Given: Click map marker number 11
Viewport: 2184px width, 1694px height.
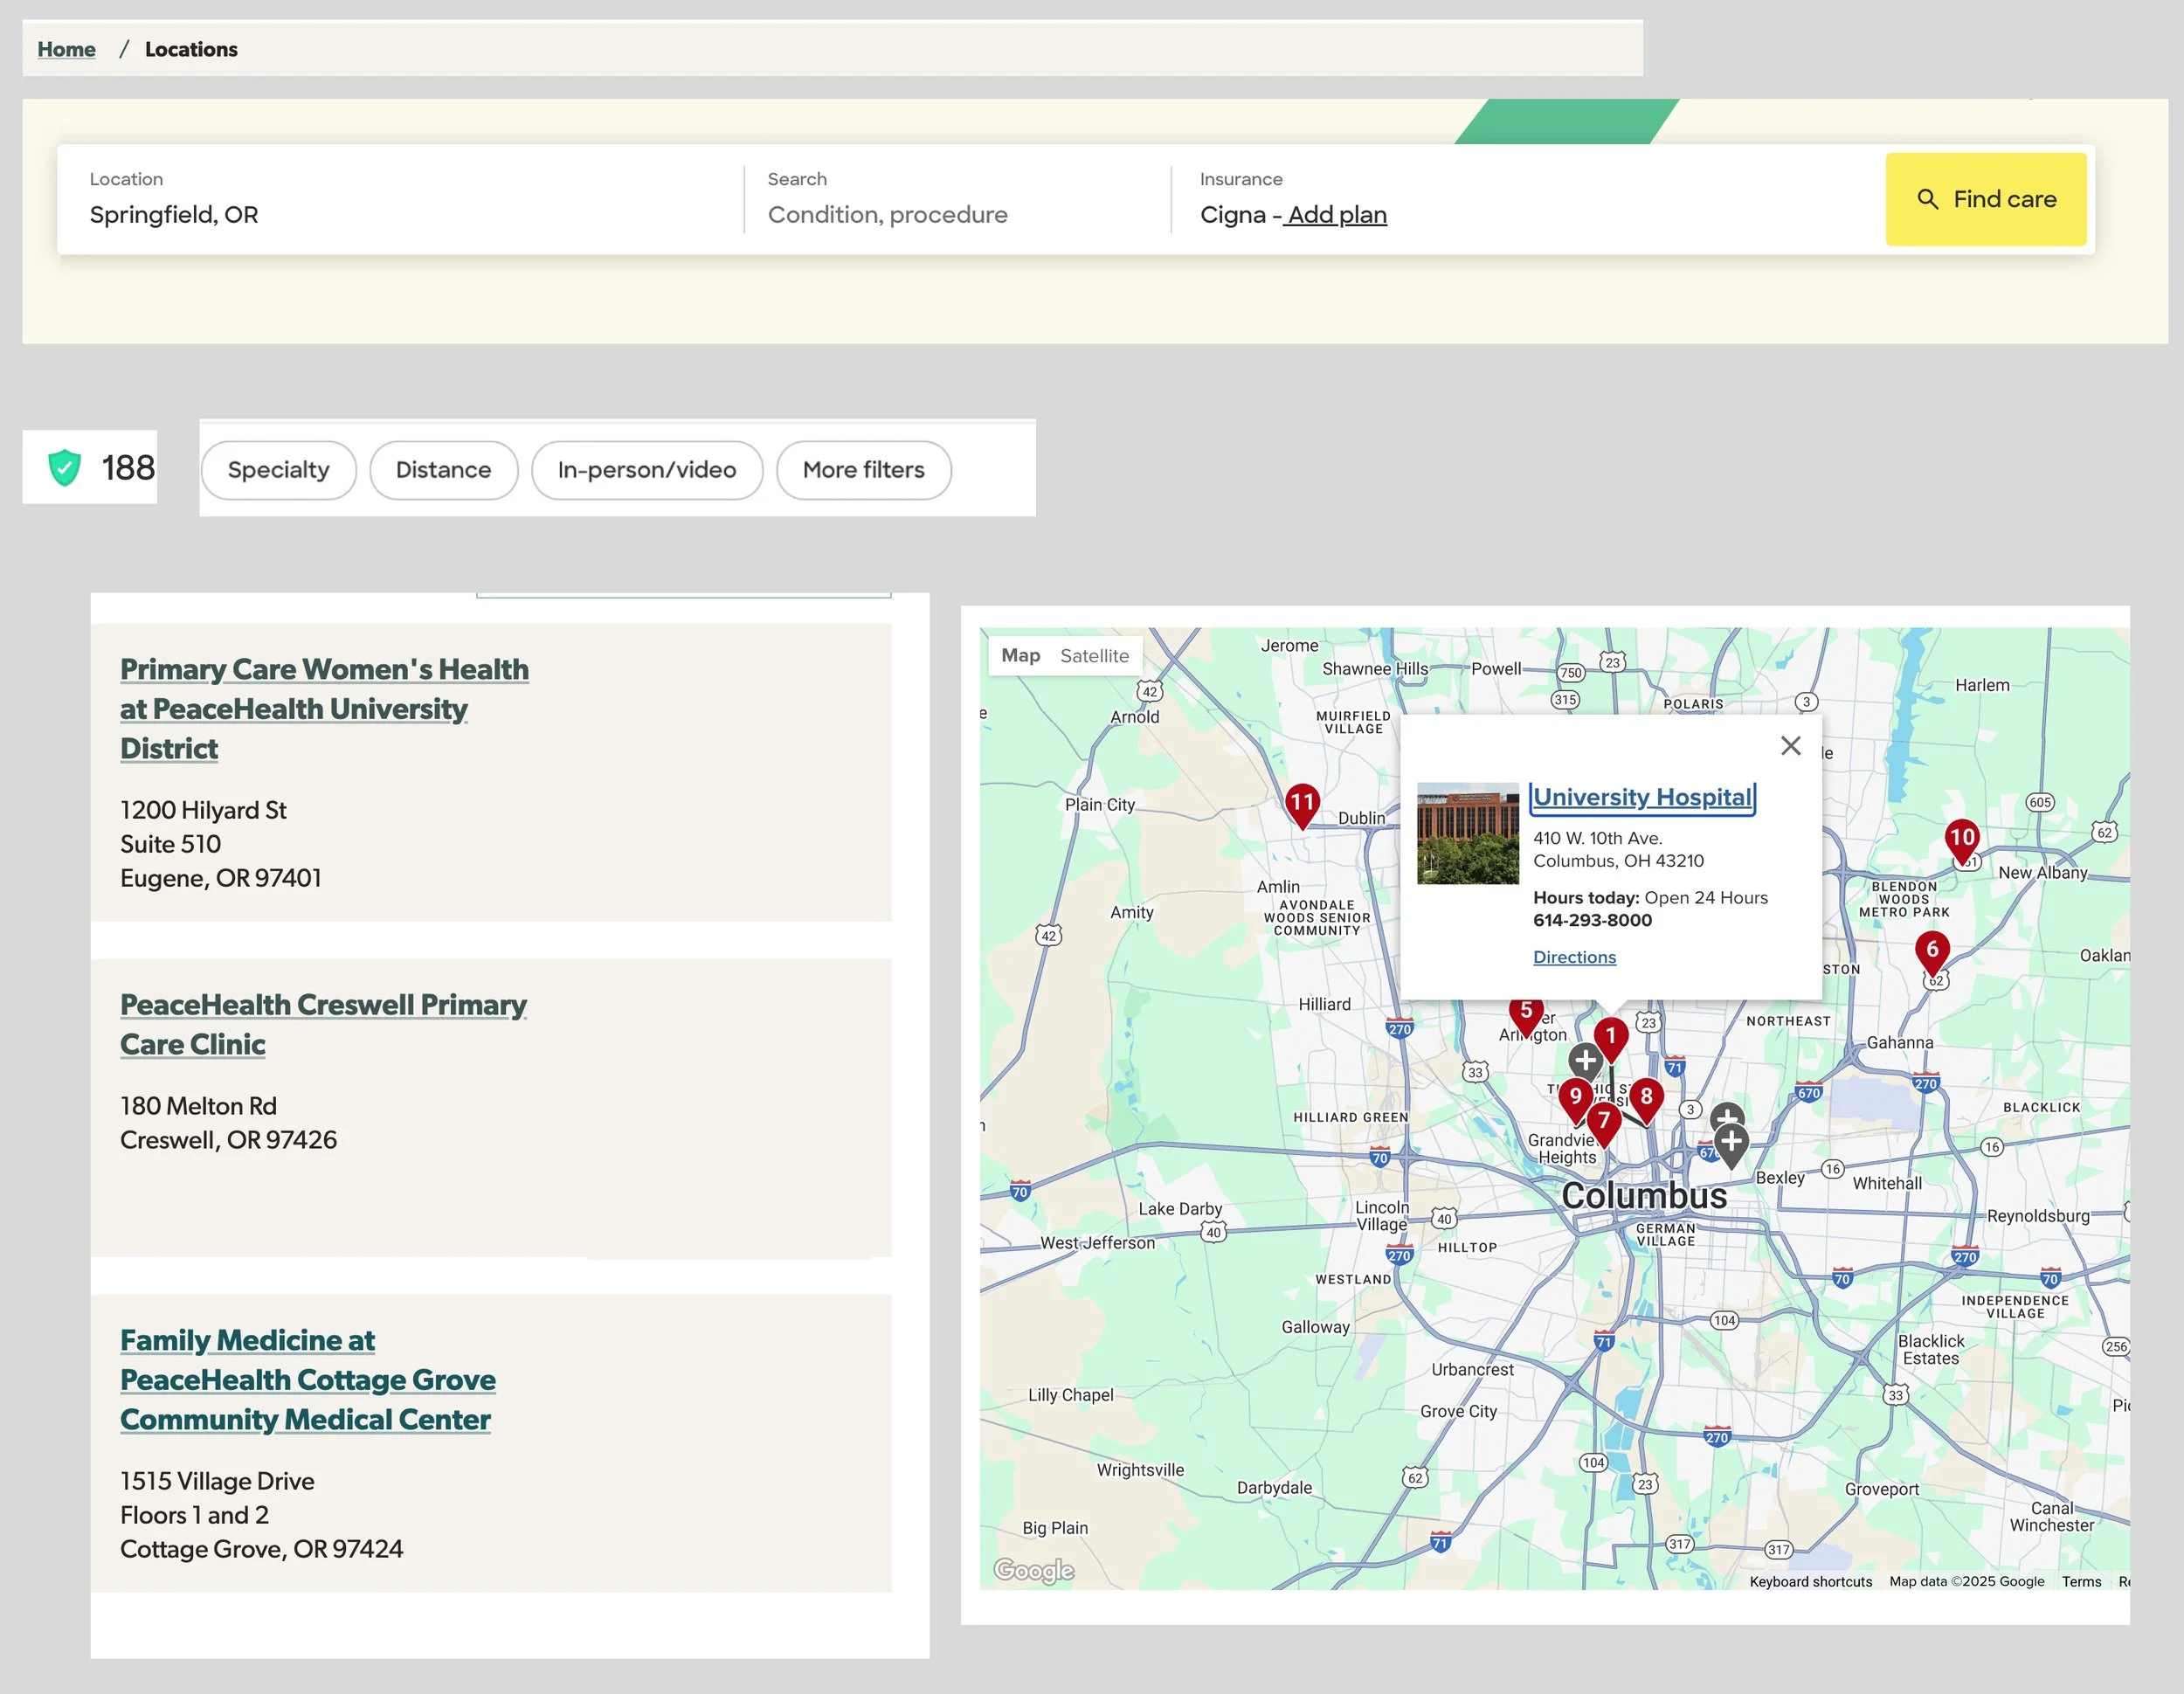Looking at the screenshot, I should (1301, 802).
